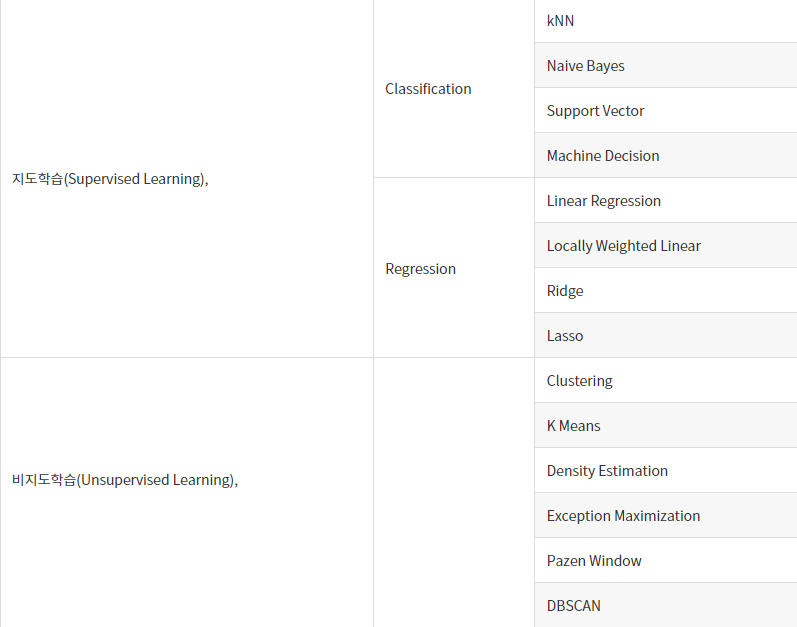This screenshot has height=627, width=797.
Task: Click the Pazen Window cell
Action: 665,560
